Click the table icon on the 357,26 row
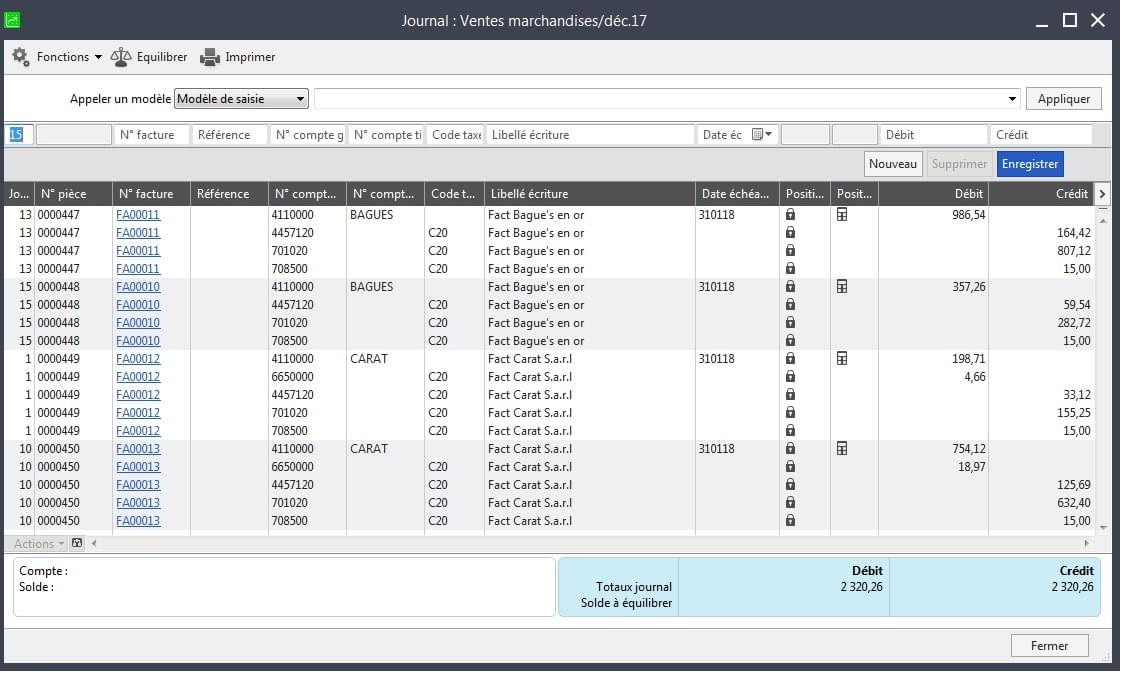 pos(842,286)
